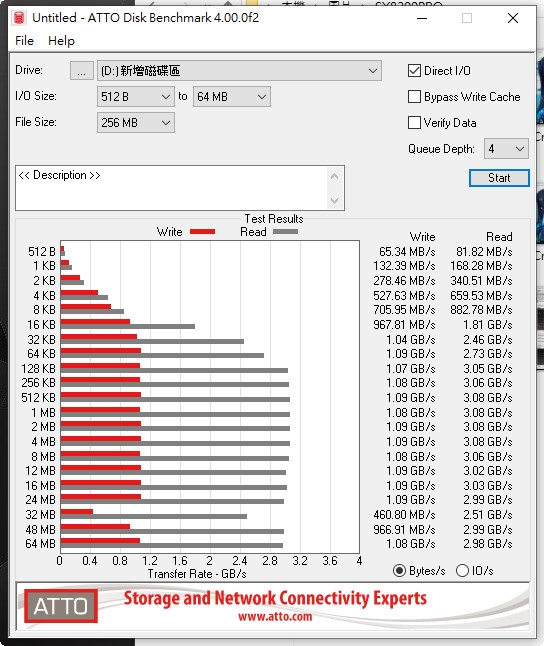Open the Help menu
Image resolution: width=544 pixels, height=646 pixels.
coord(61,41)
